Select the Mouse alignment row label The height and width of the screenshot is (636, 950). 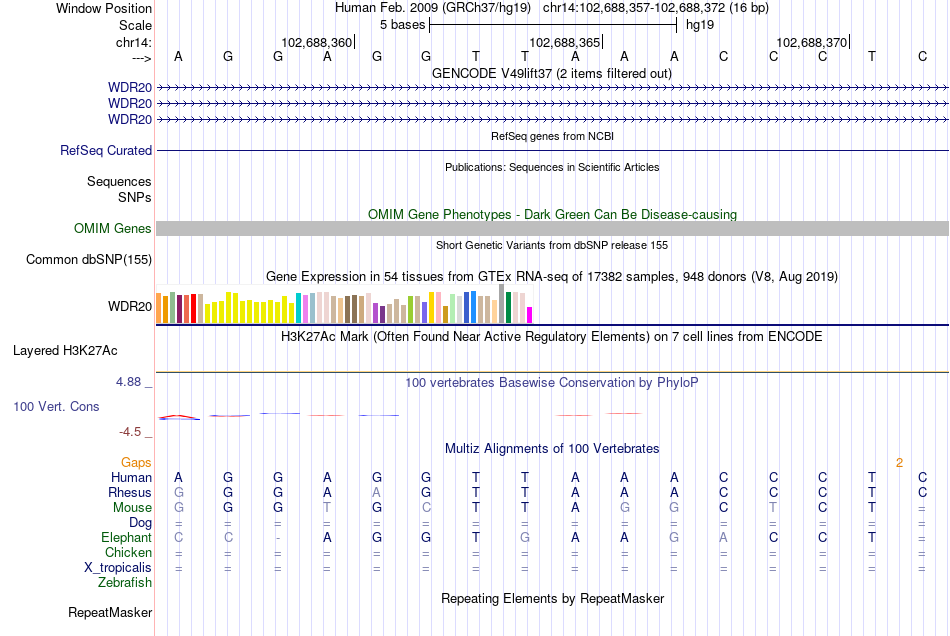[132, 508]
